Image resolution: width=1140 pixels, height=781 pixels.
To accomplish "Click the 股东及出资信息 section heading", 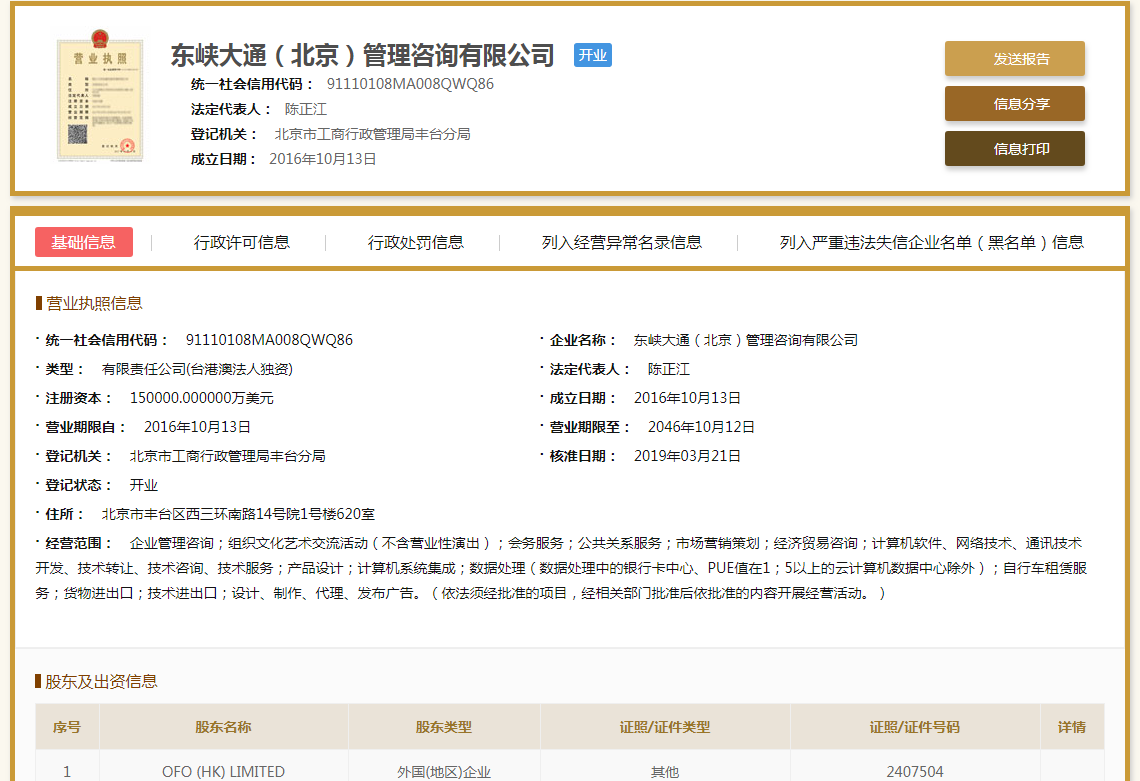I will point(101,681).
